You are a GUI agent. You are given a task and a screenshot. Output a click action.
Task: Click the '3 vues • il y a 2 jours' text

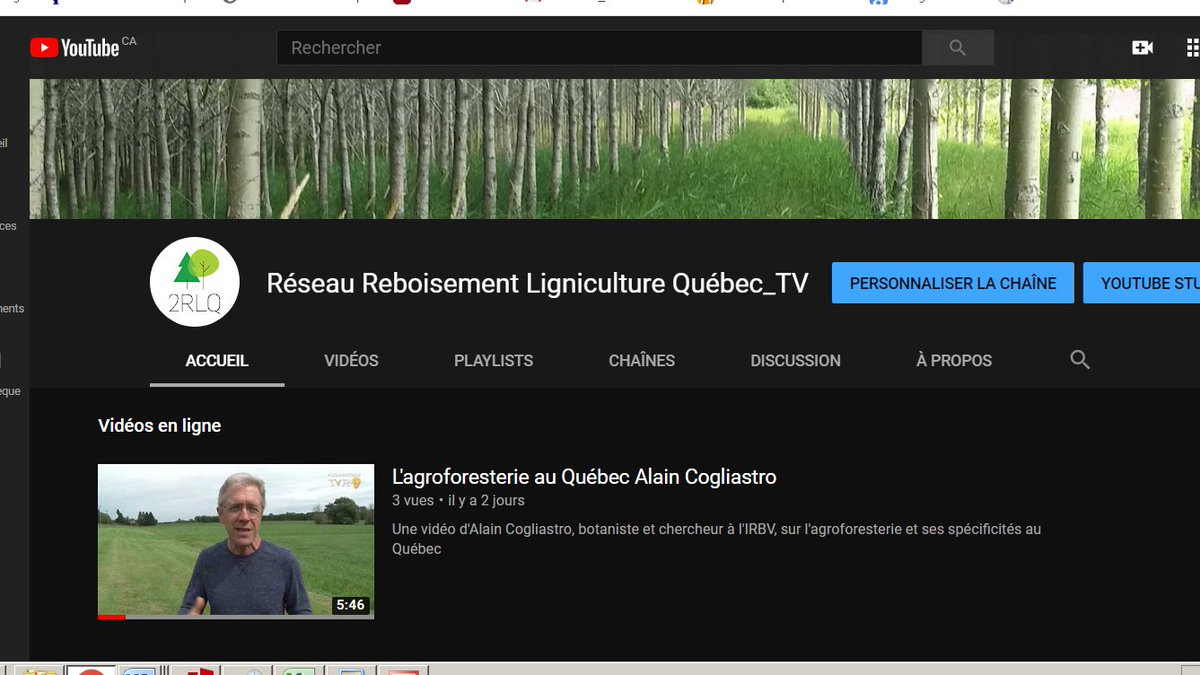(x=458, y=501)
